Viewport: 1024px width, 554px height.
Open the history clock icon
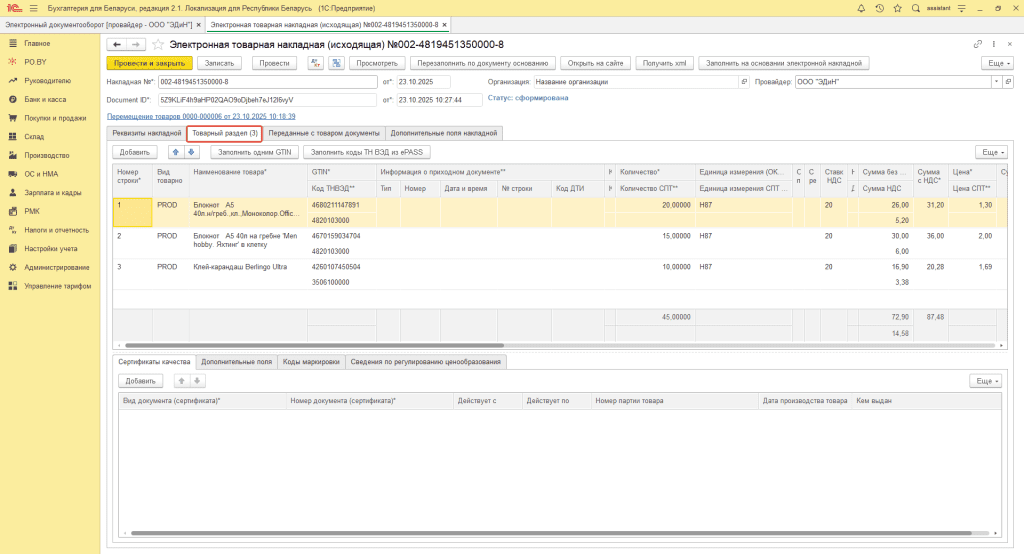pos(880,8)
